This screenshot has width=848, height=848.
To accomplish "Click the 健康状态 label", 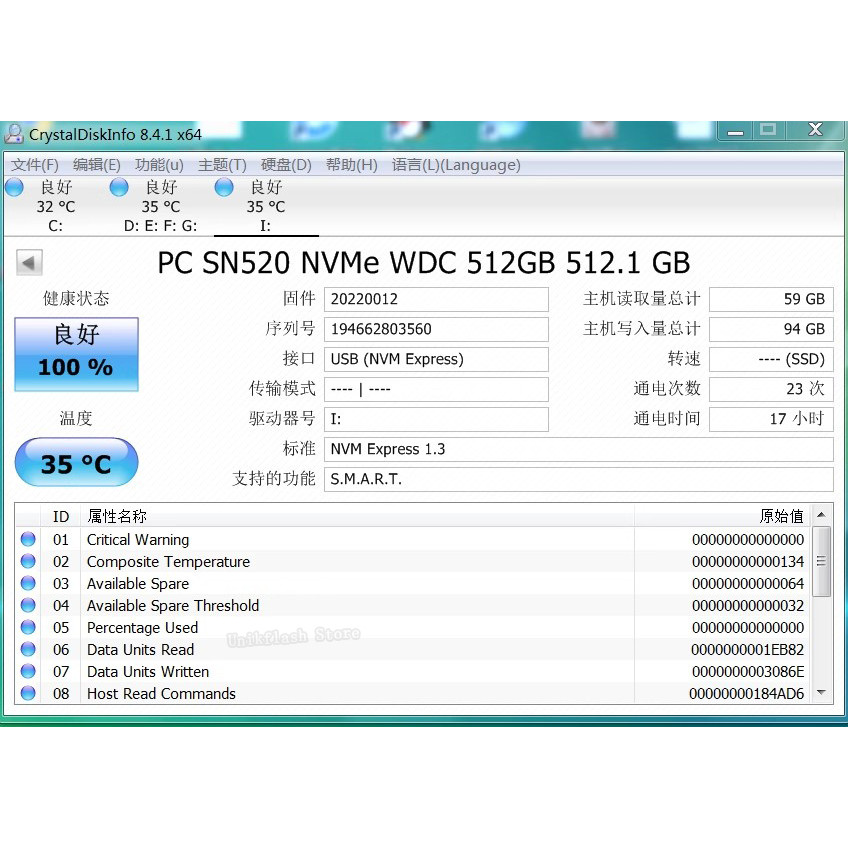I will click(x=76, y=299).
